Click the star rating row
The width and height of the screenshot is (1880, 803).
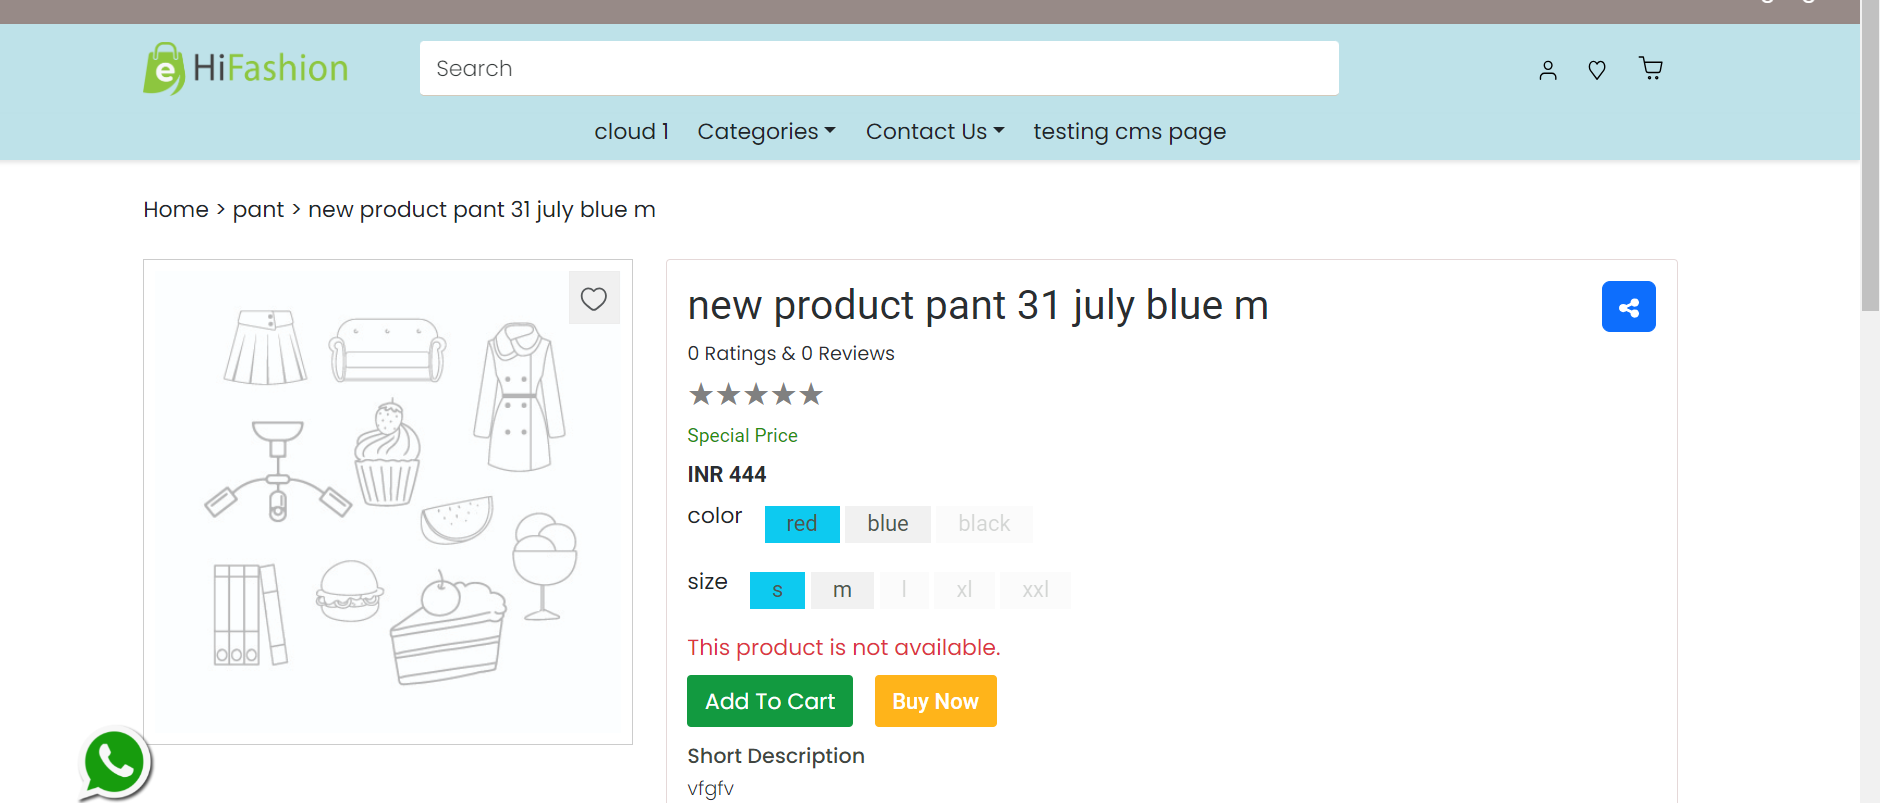[755, 394]
